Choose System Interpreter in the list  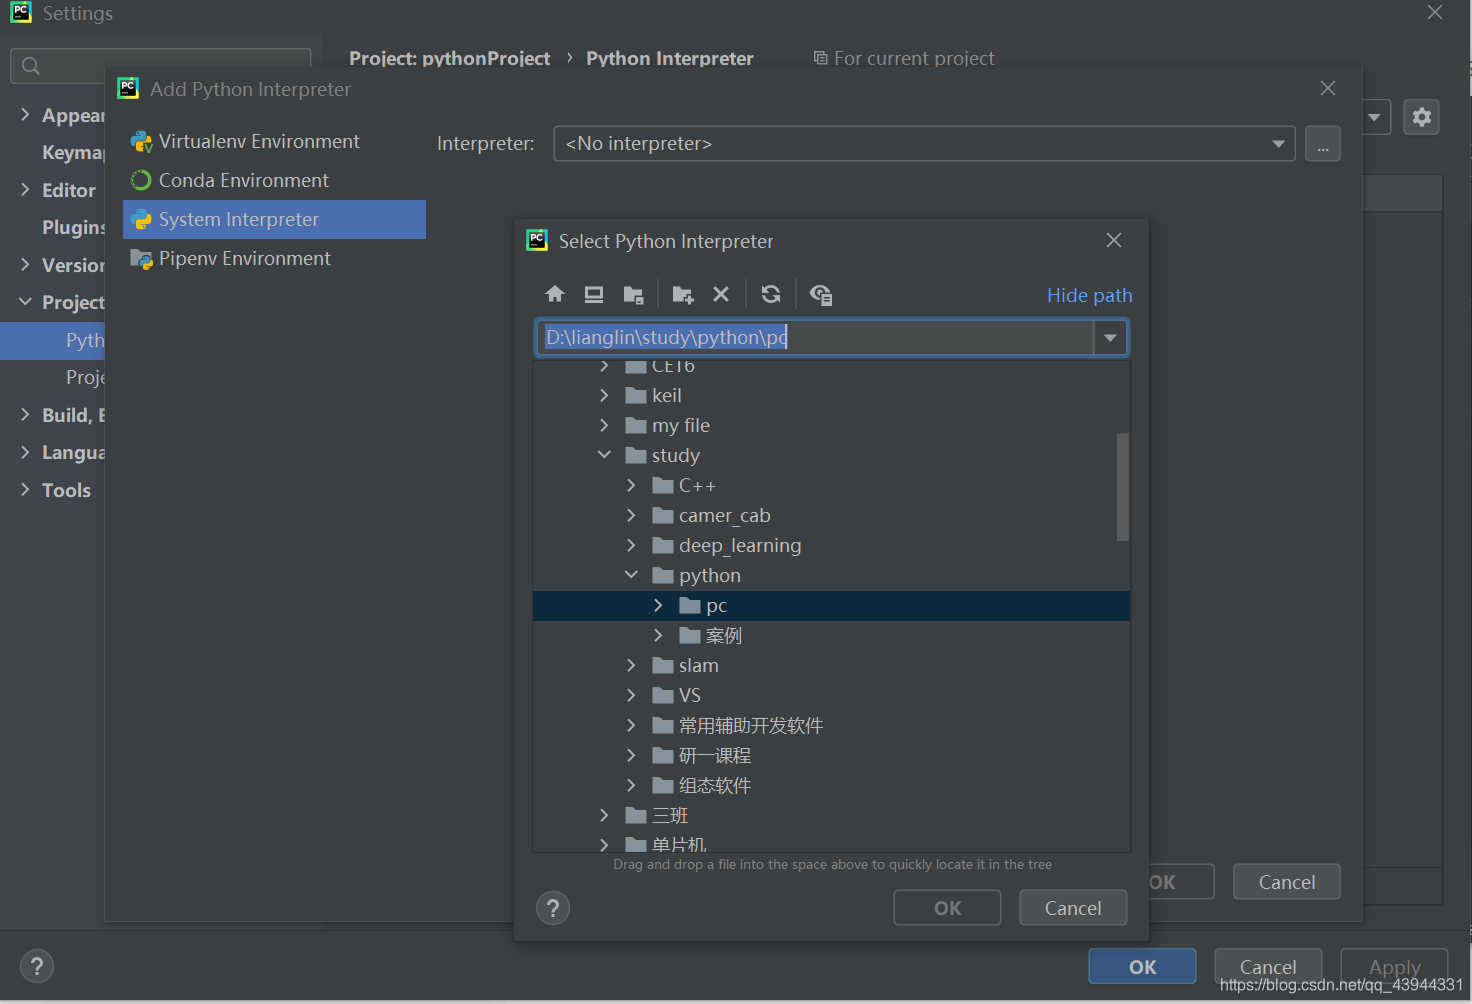(x=274, y=219)
